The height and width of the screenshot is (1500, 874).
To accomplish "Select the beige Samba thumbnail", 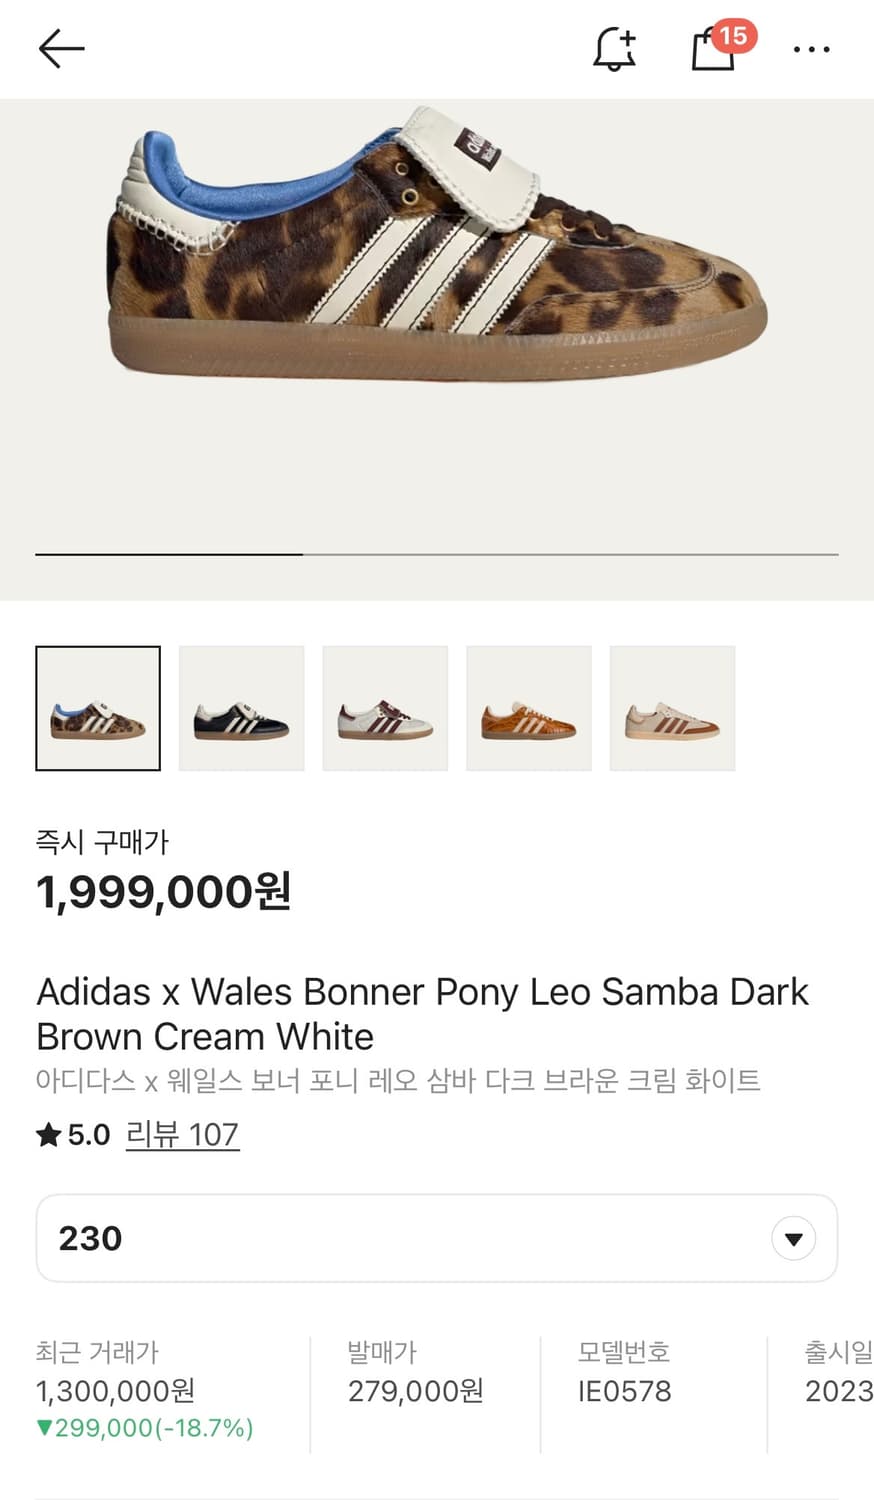I will click(672, 708).
